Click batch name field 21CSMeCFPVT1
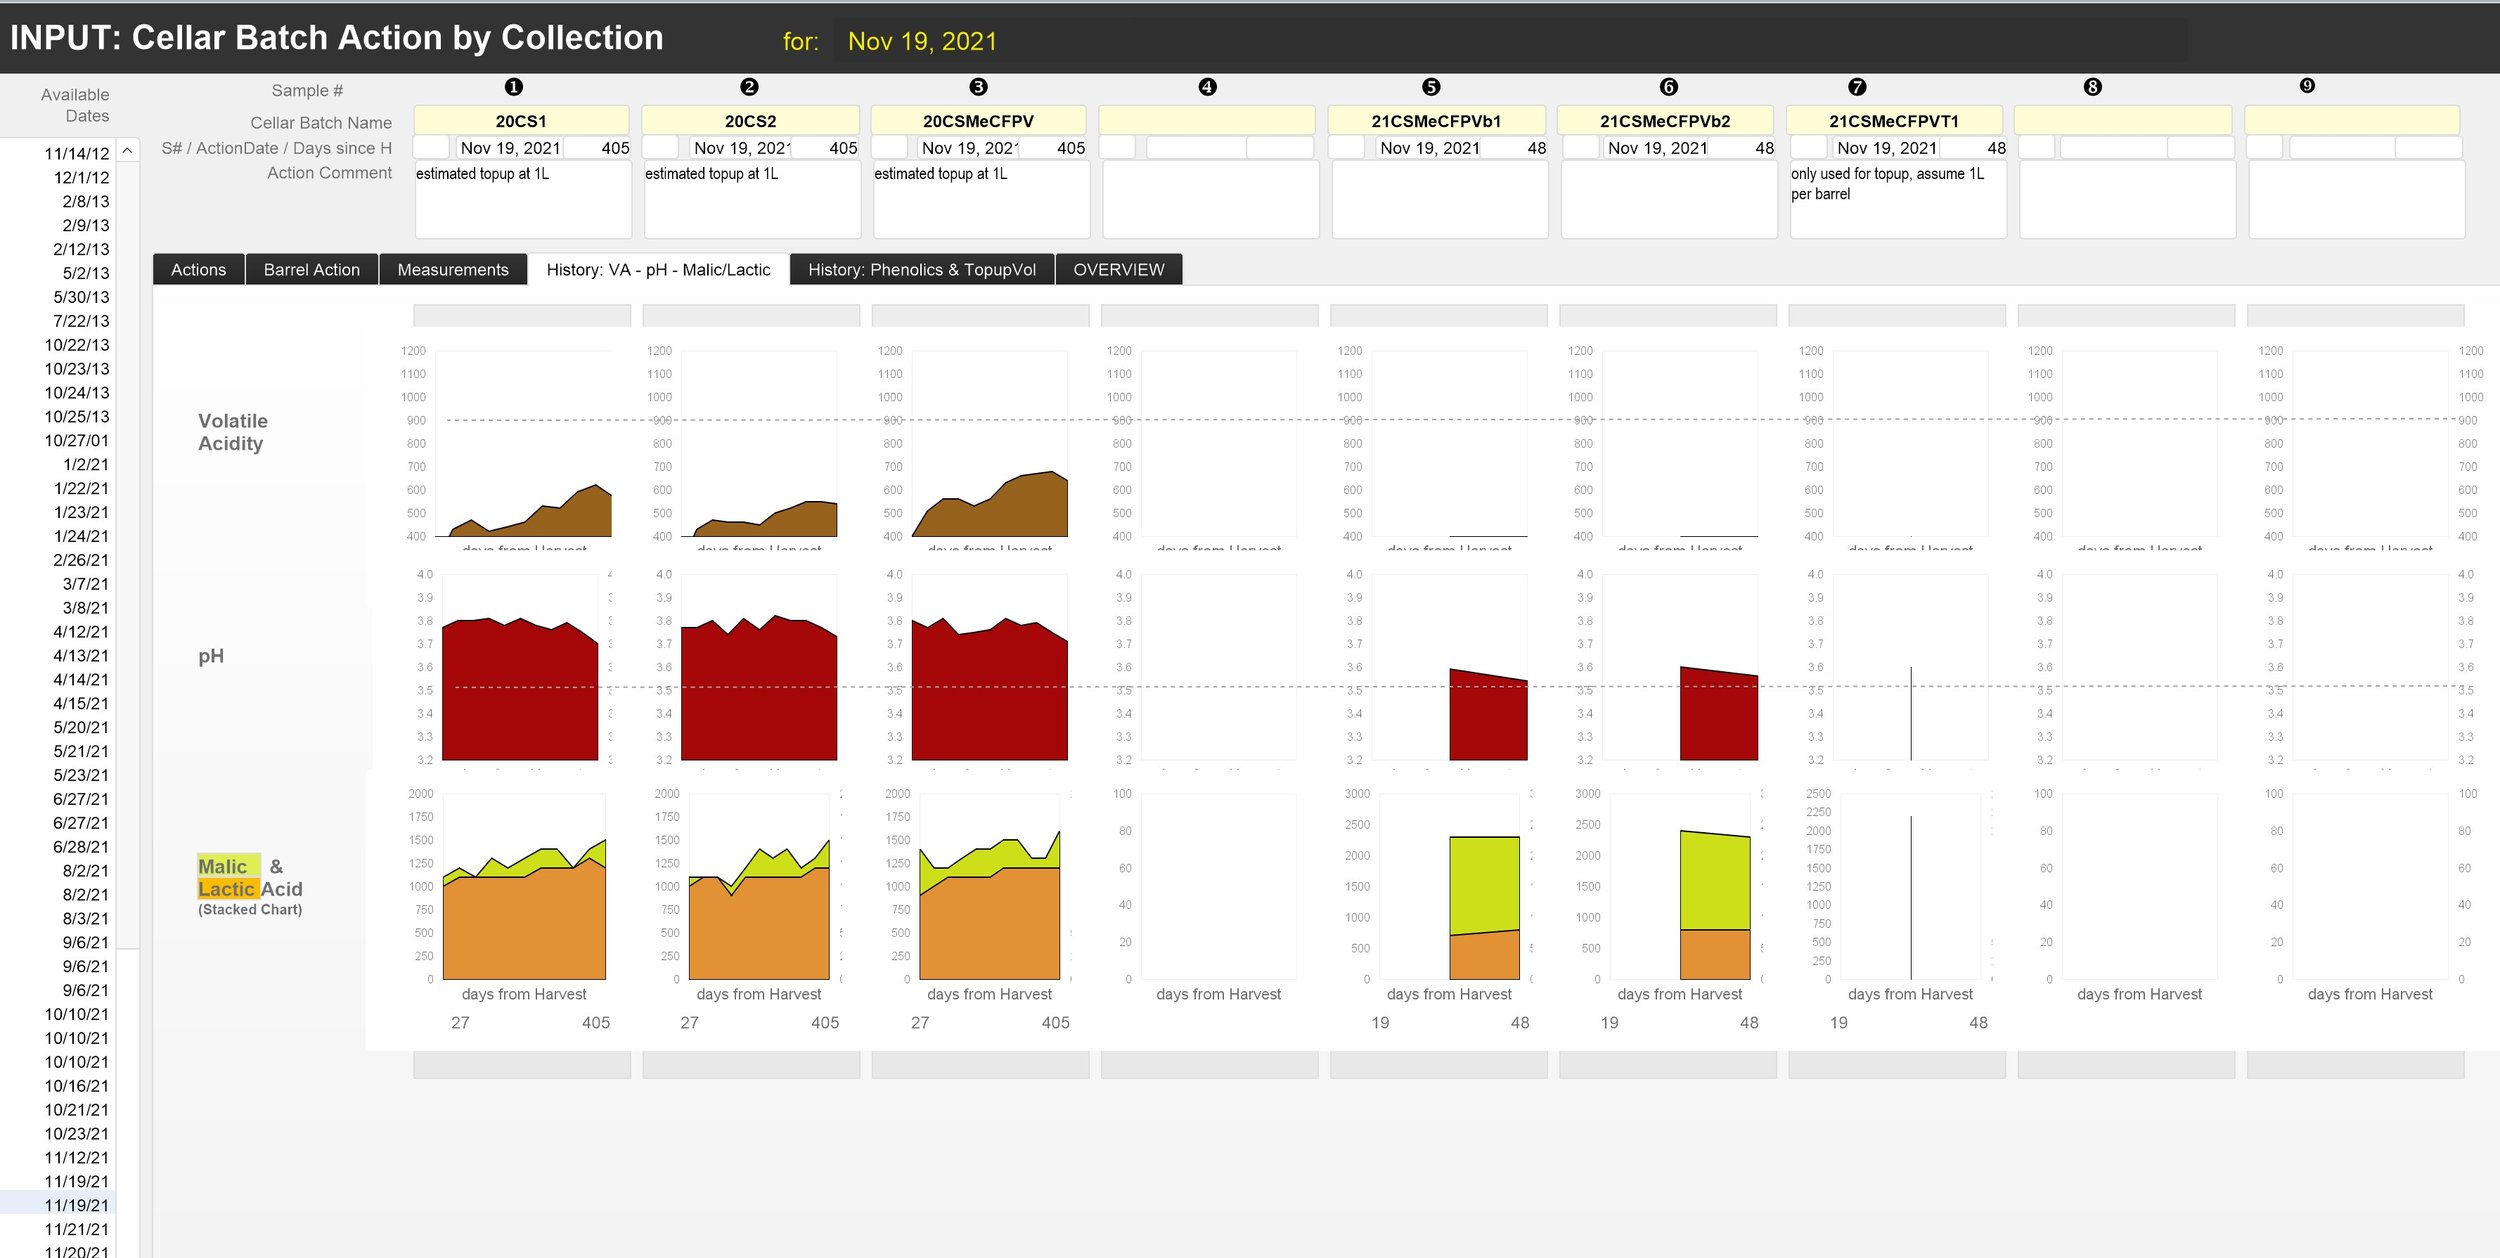Screen dimensions: 2500x1258 click(x=1894, y=121)
